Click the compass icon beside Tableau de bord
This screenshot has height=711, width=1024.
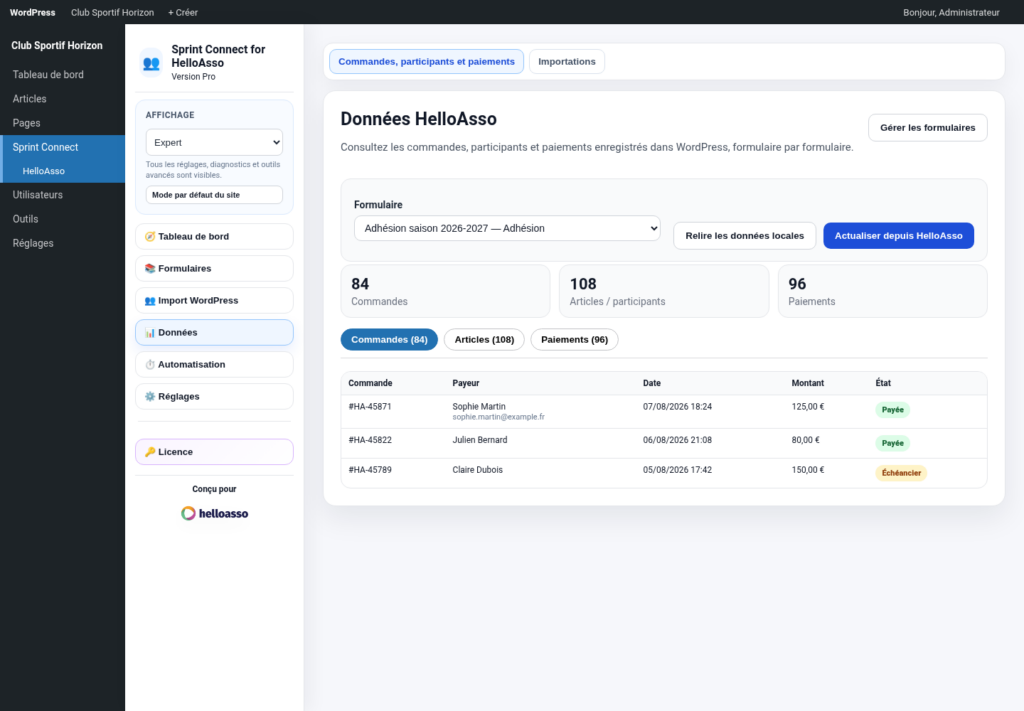(x=150, y=236)
